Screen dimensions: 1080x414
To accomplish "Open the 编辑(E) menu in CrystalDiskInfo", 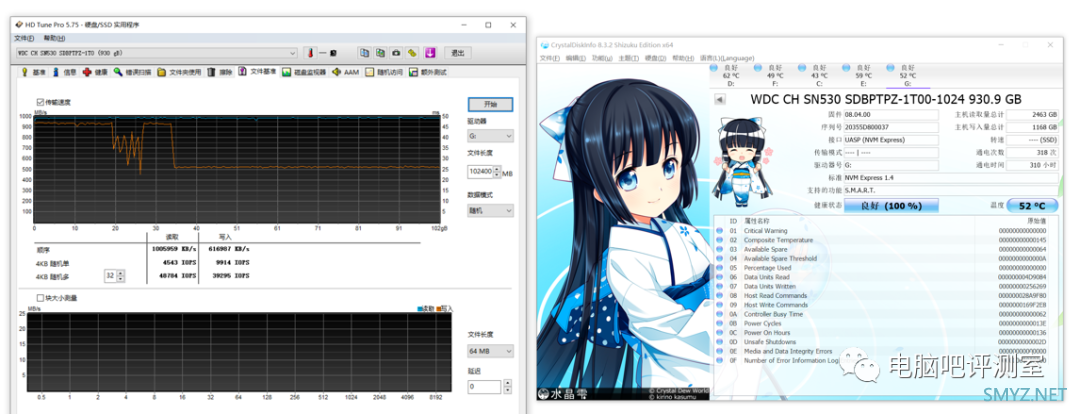I will 576,58.
